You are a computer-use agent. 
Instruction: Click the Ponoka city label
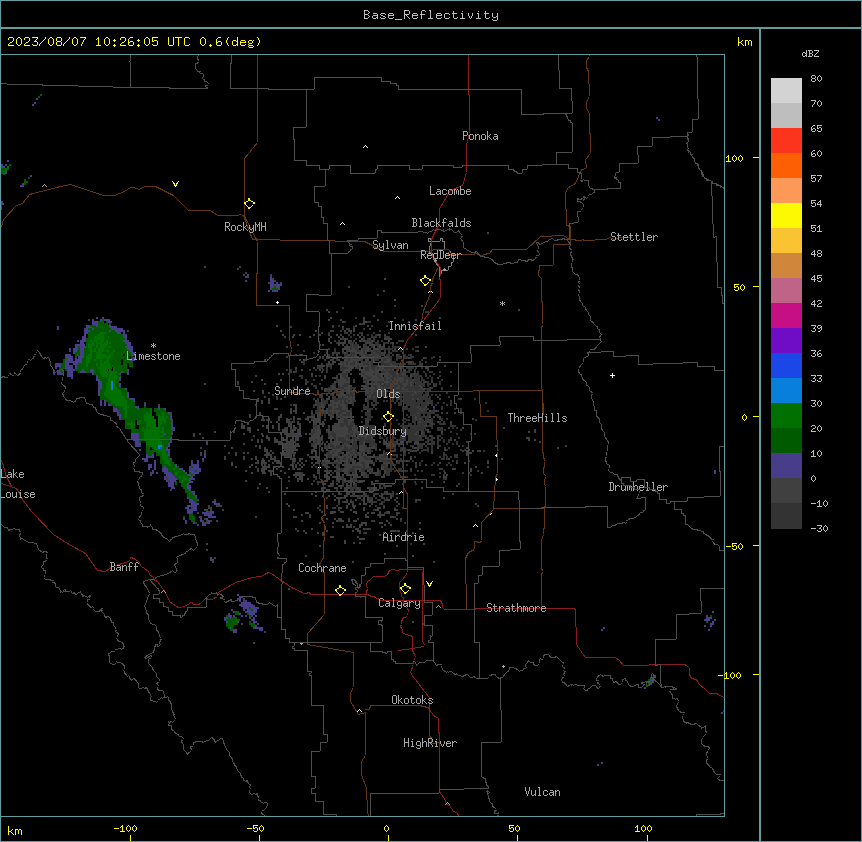pyautogui.click(x=480, y=136)
